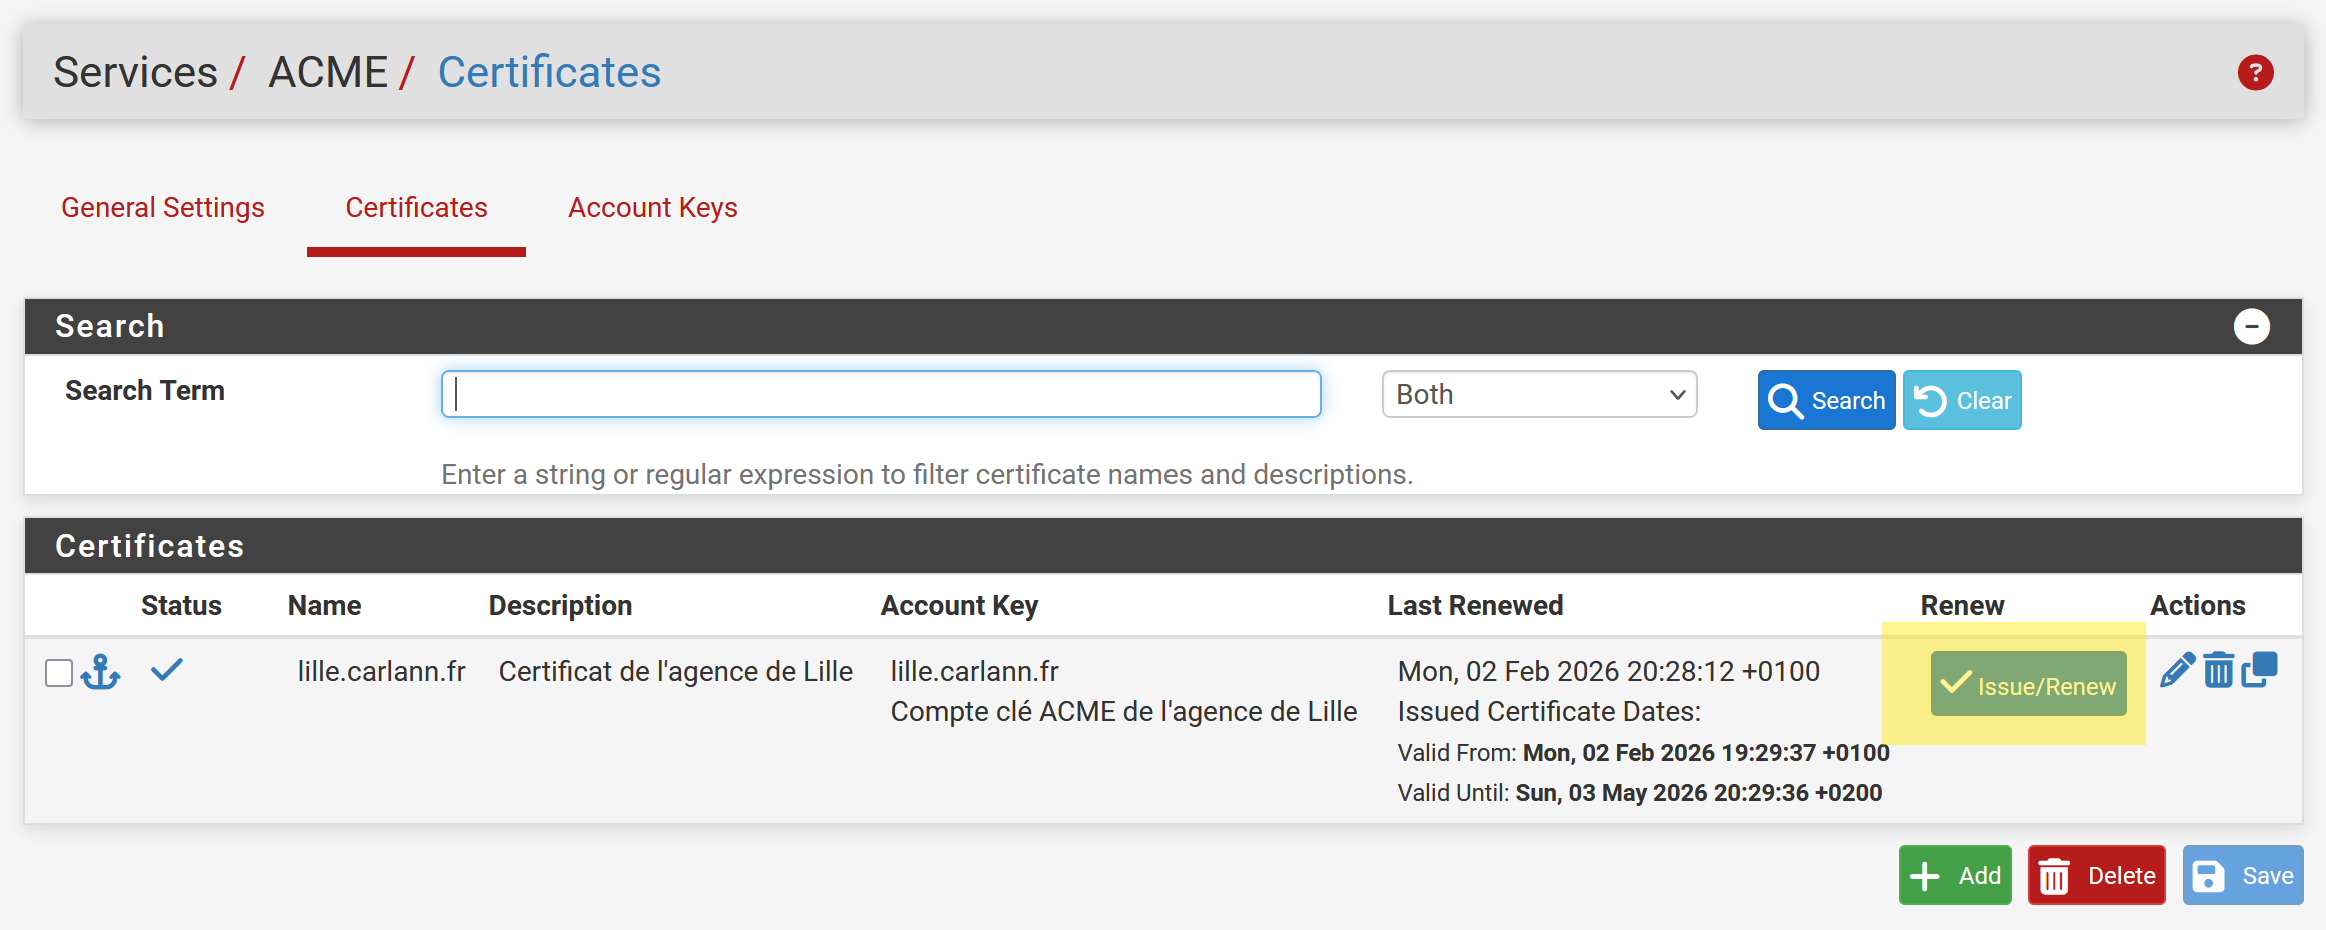Click the blue Search button
Image resolution: width=2326 pixels, height=930 pixels.
click(x=1826, y=400)
